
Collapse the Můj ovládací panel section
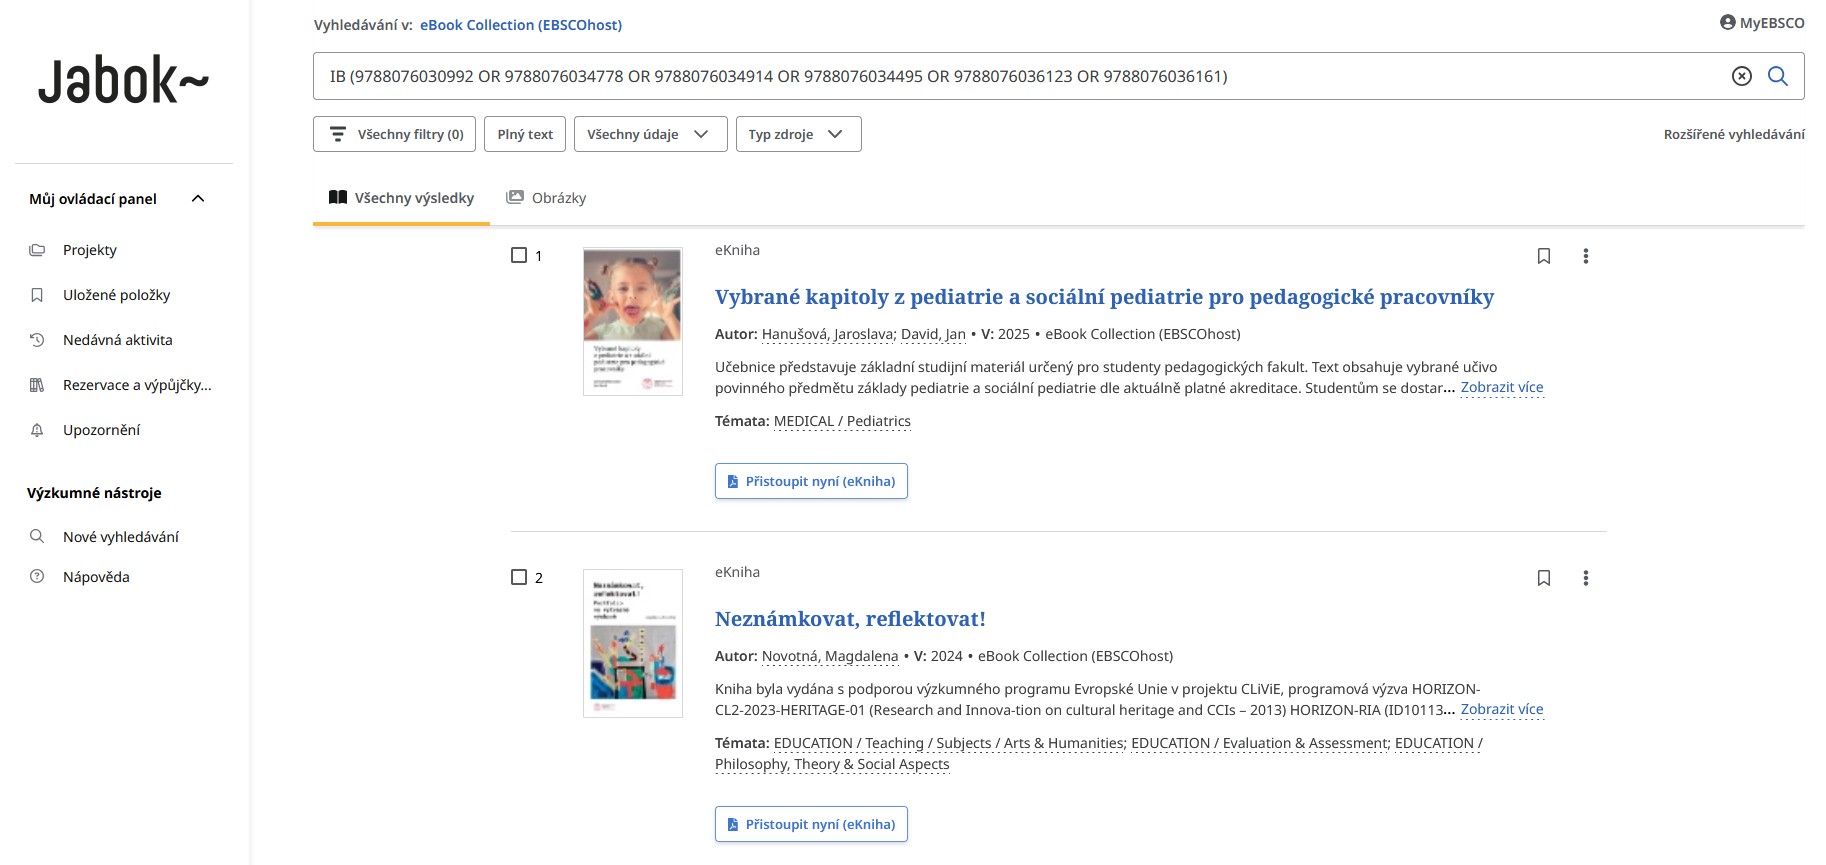[x=198, y=199]
